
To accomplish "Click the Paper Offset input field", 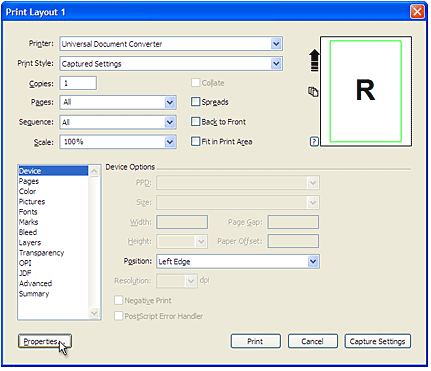I will coord(293,241).
